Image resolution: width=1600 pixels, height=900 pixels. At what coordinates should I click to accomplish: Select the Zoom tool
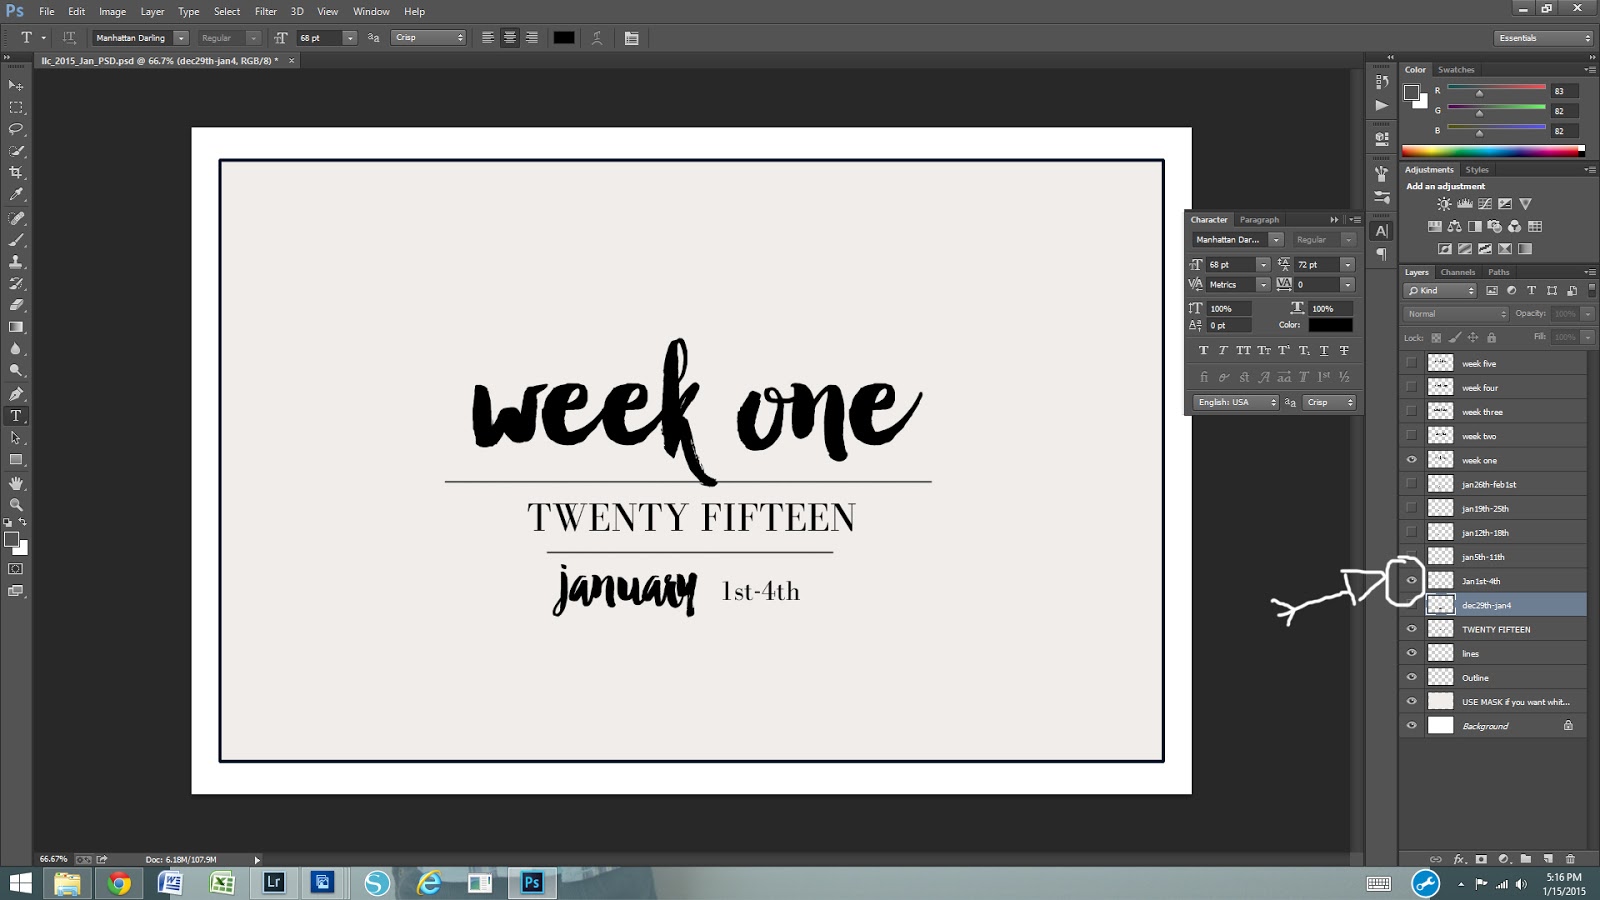click(15, 505)
